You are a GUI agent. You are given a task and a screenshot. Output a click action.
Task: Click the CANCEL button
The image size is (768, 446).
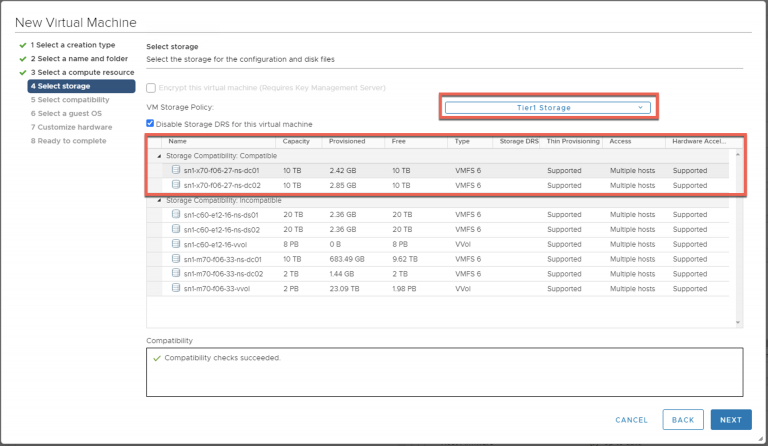pyautogui.click(x=631, y=420)
